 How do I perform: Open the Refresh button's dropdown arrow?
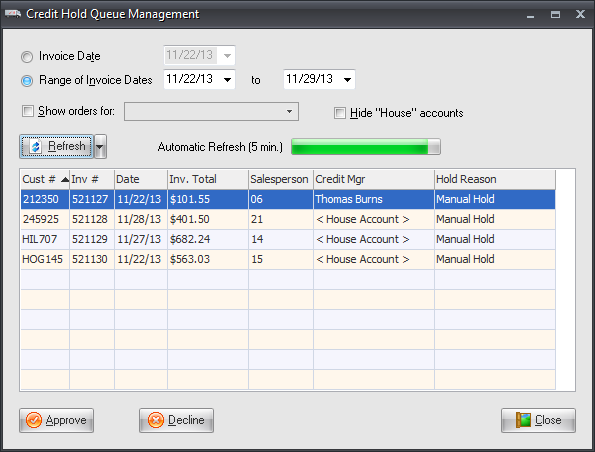(x=100, y=146)
